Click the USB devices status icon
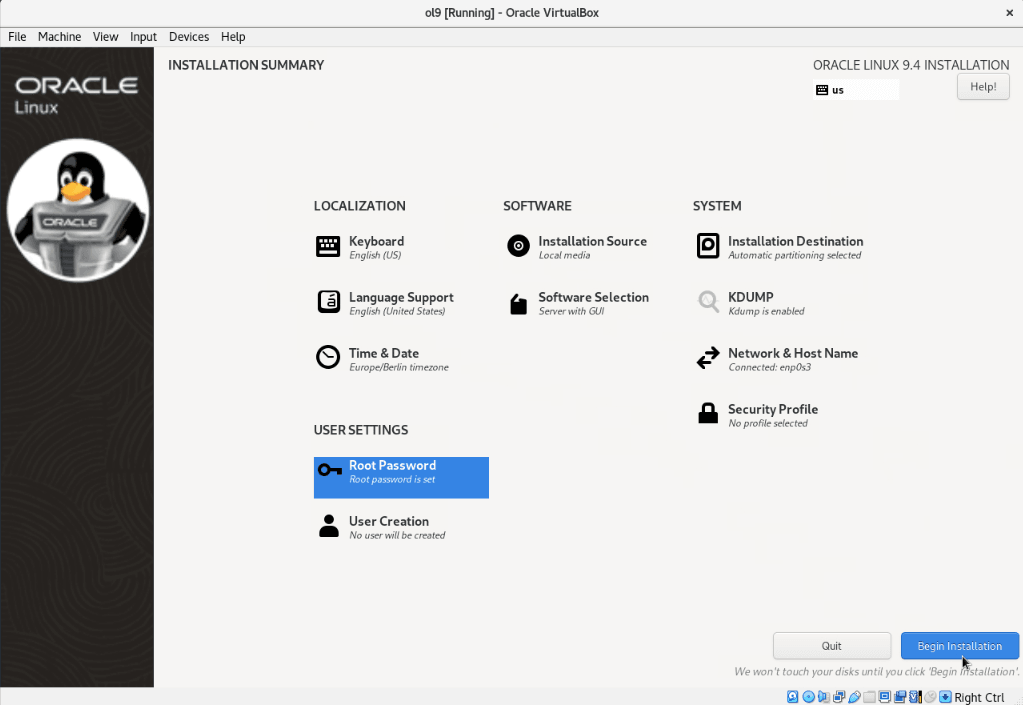This screenshot has width=1023, height=705. 855,697
